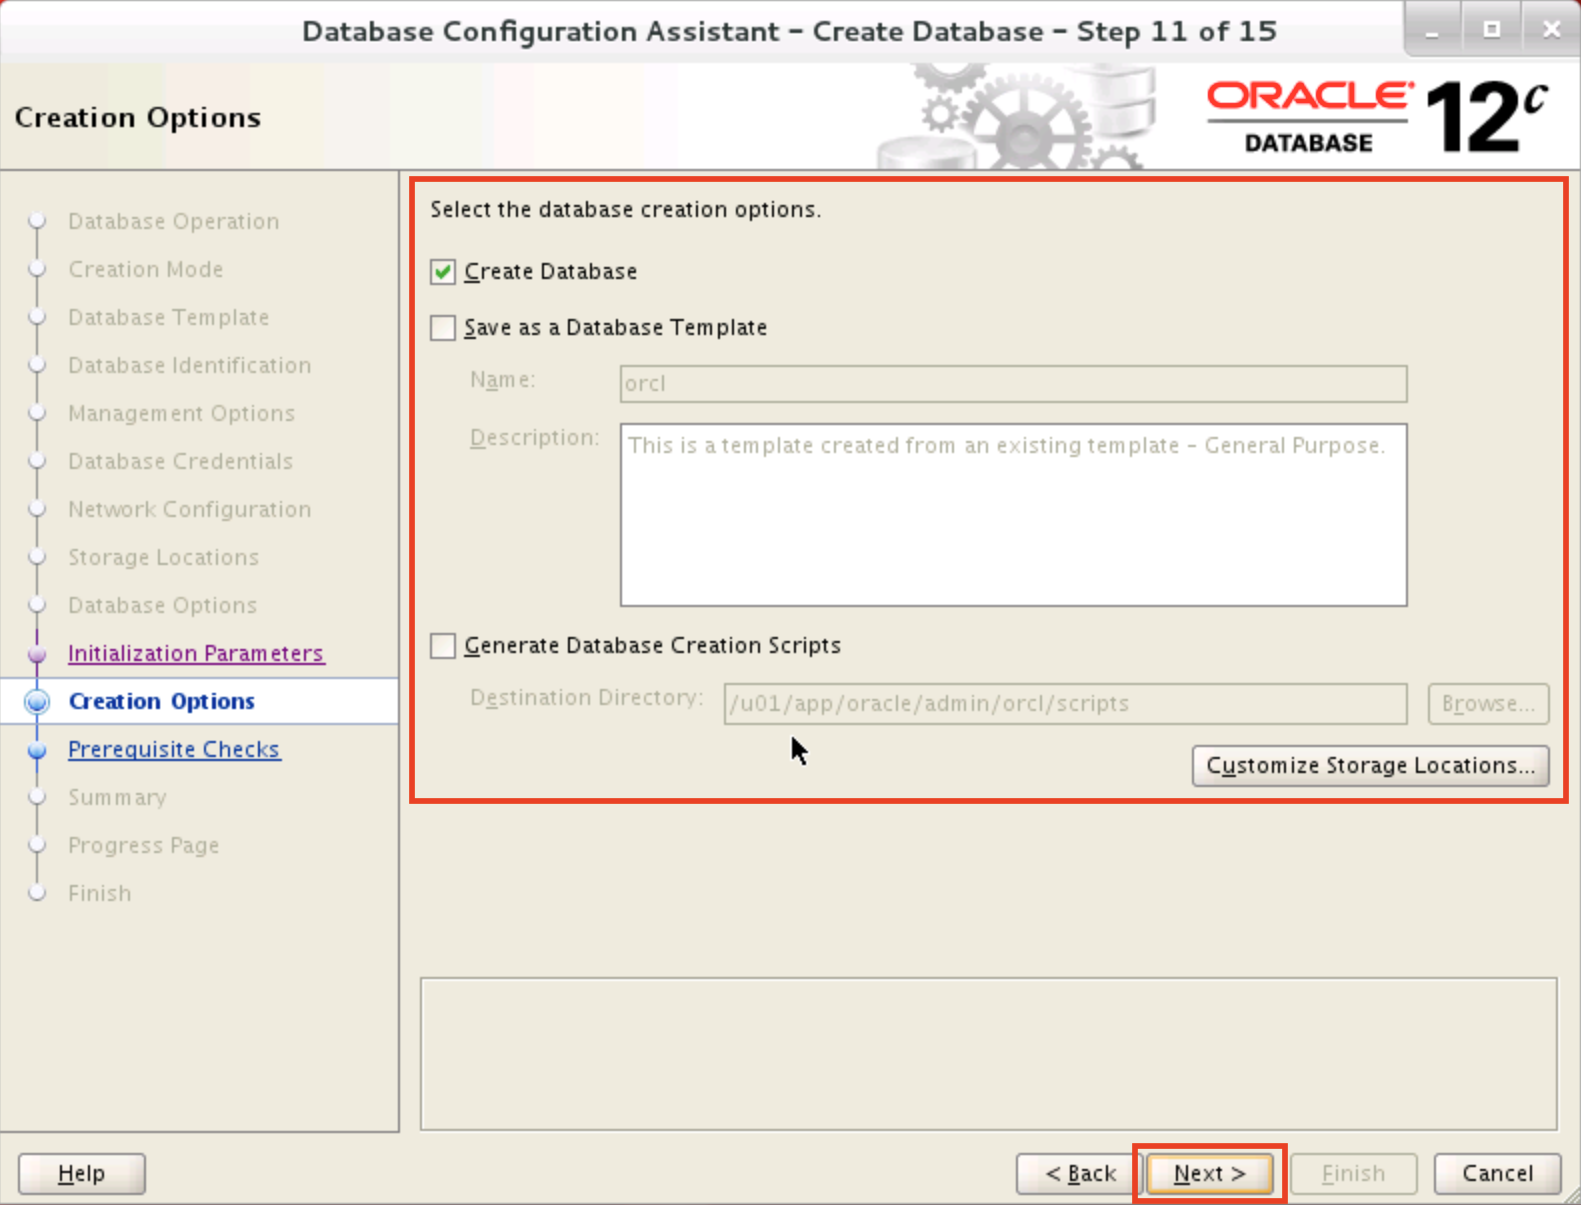Go to Initialization Parameters step link
Viewport: 1581px width, 1205px height.
195,654
